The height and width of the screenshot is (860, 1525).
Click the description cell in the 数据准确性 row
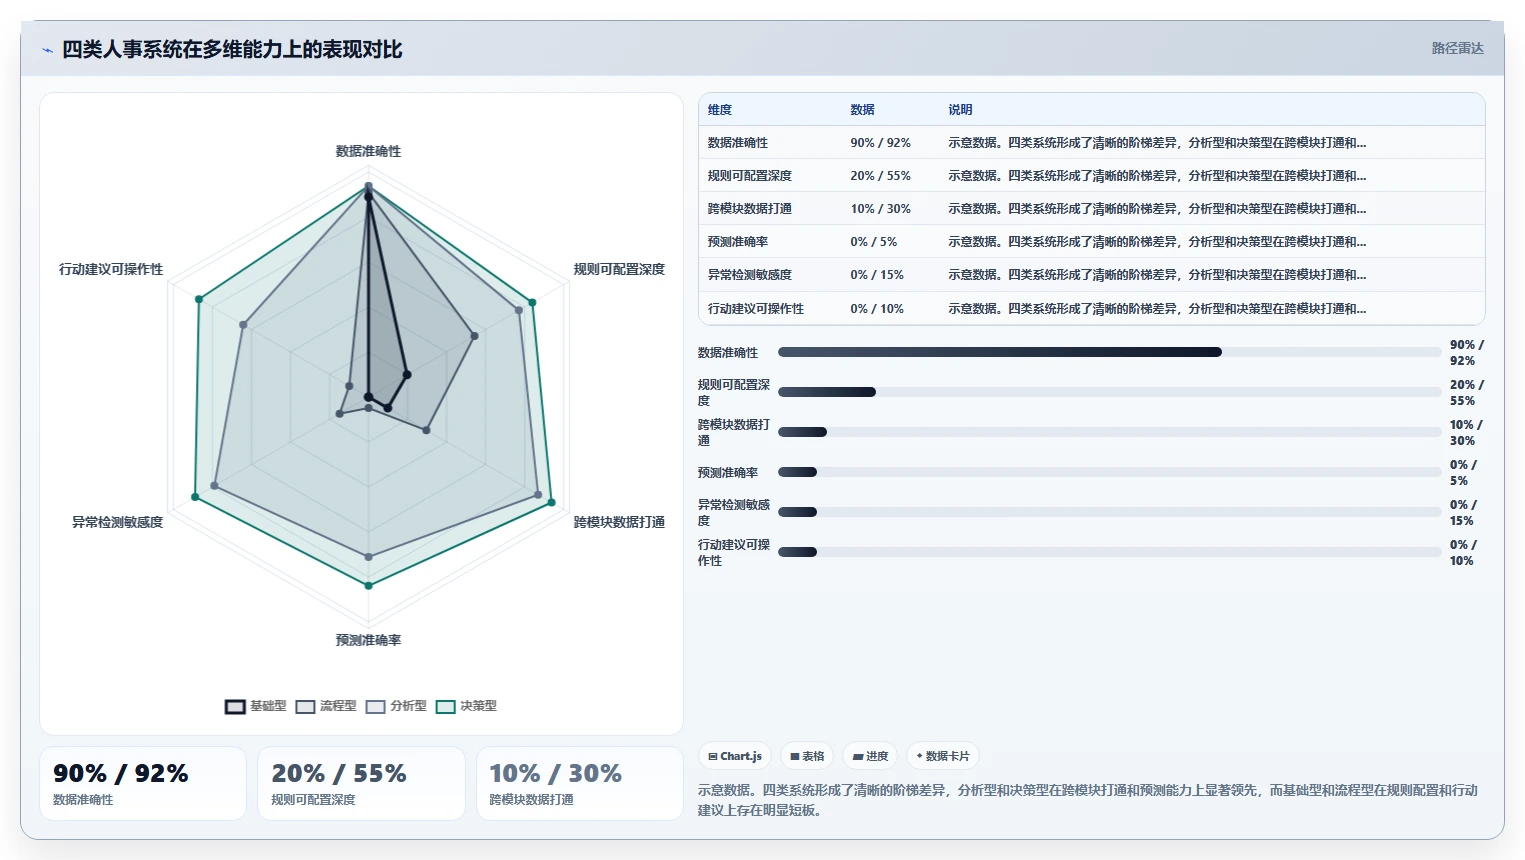click(1157, 143)
